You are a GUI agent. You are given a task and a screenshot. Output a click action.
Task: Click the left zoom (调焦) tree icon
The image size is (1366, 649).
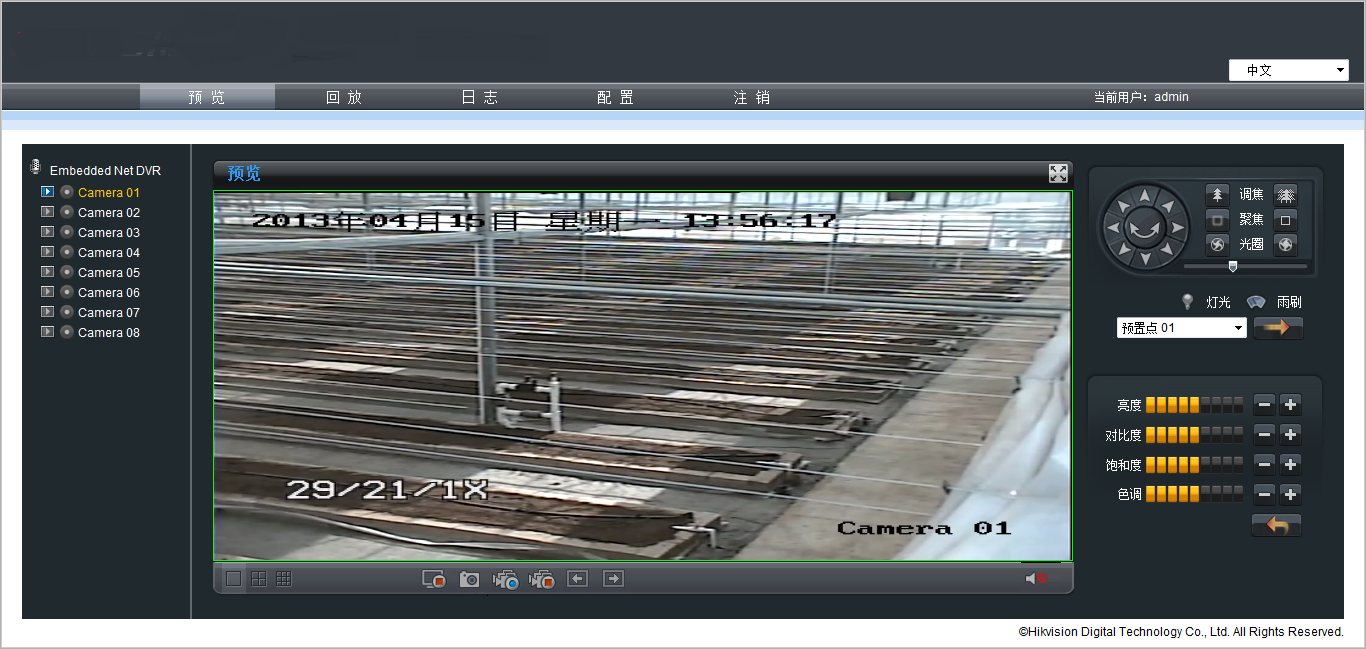coord(1217,194)
